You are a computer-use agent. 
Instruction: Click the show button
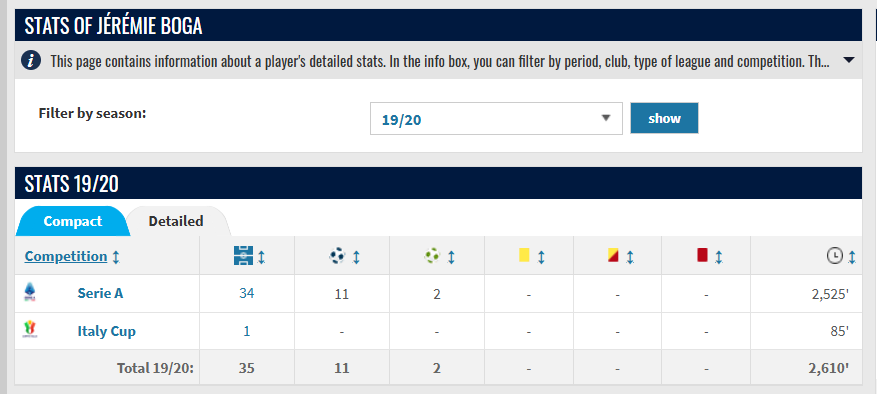(664, 118)
